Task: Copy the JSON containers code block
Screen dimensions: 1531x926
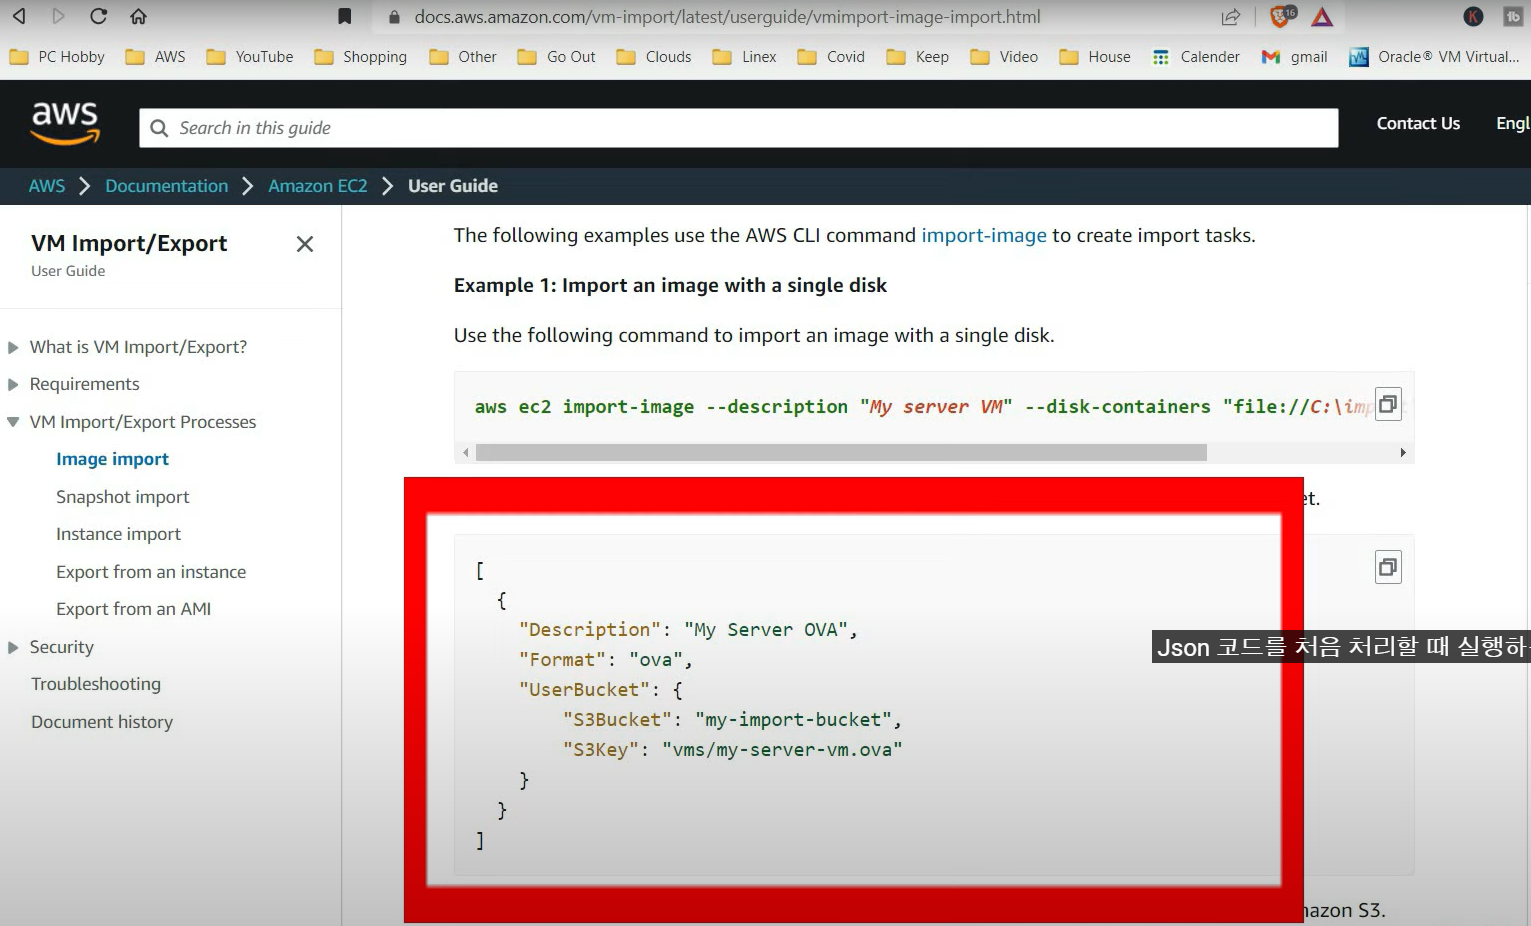Action: click(x=1388, y=567)
